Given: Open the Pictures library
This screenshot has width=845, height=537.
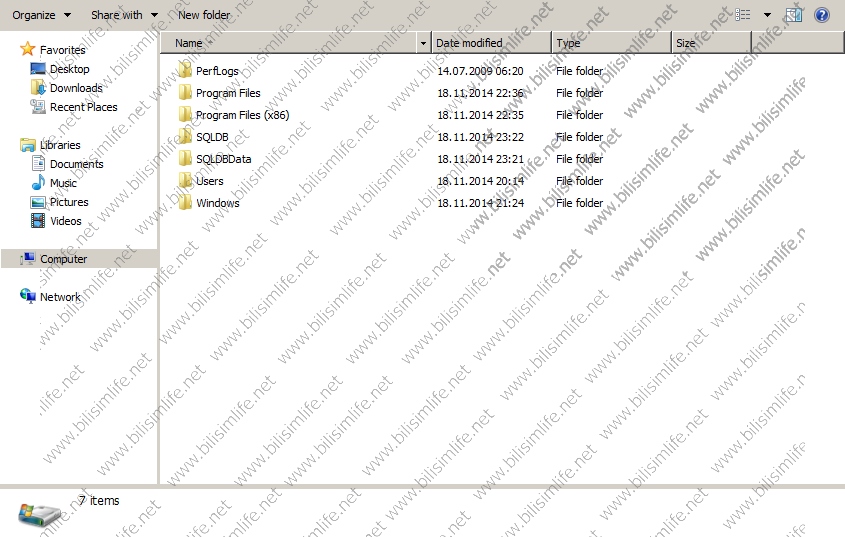Looking at the screenshot, I should 69,202.
